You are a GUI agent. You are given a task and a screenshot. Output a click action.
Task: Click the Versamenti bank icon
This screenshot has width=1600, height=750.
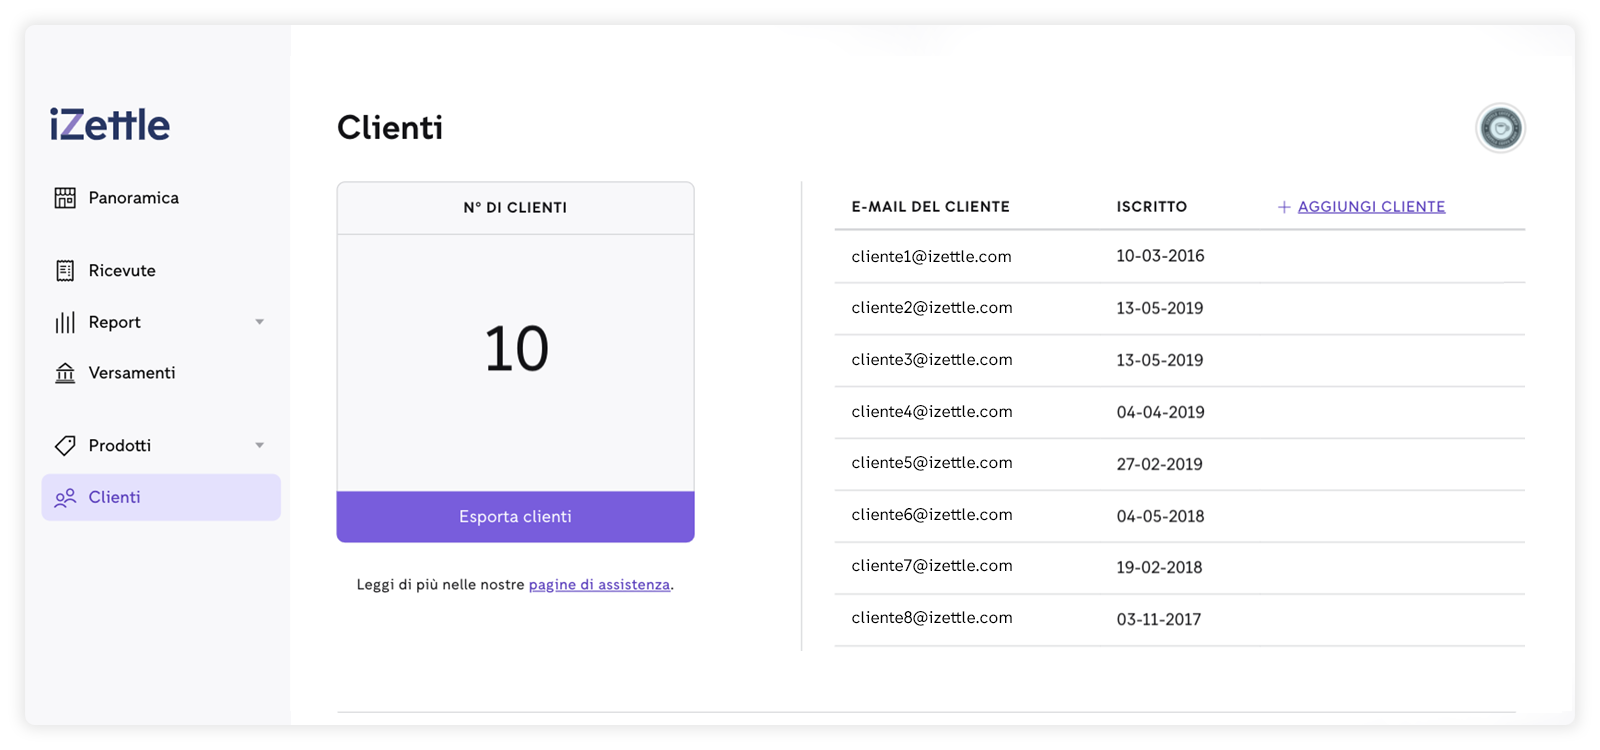point(65,373)
